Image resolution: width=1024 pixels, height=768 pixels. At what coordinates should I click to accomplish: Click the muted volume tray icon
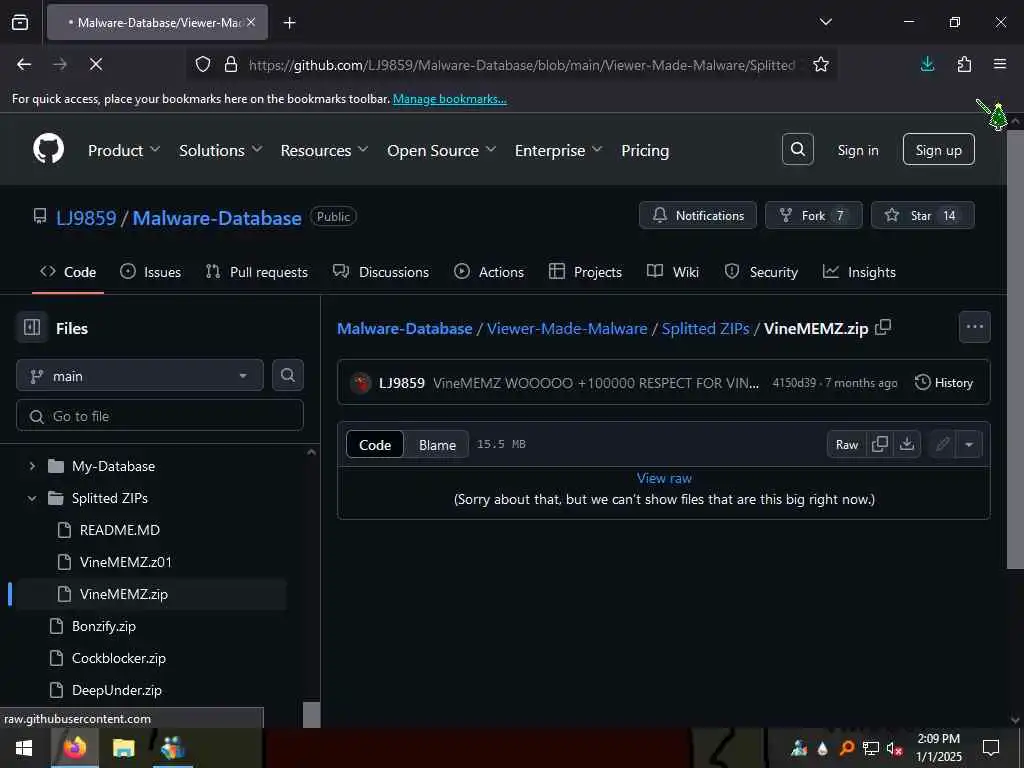(894, 748)
